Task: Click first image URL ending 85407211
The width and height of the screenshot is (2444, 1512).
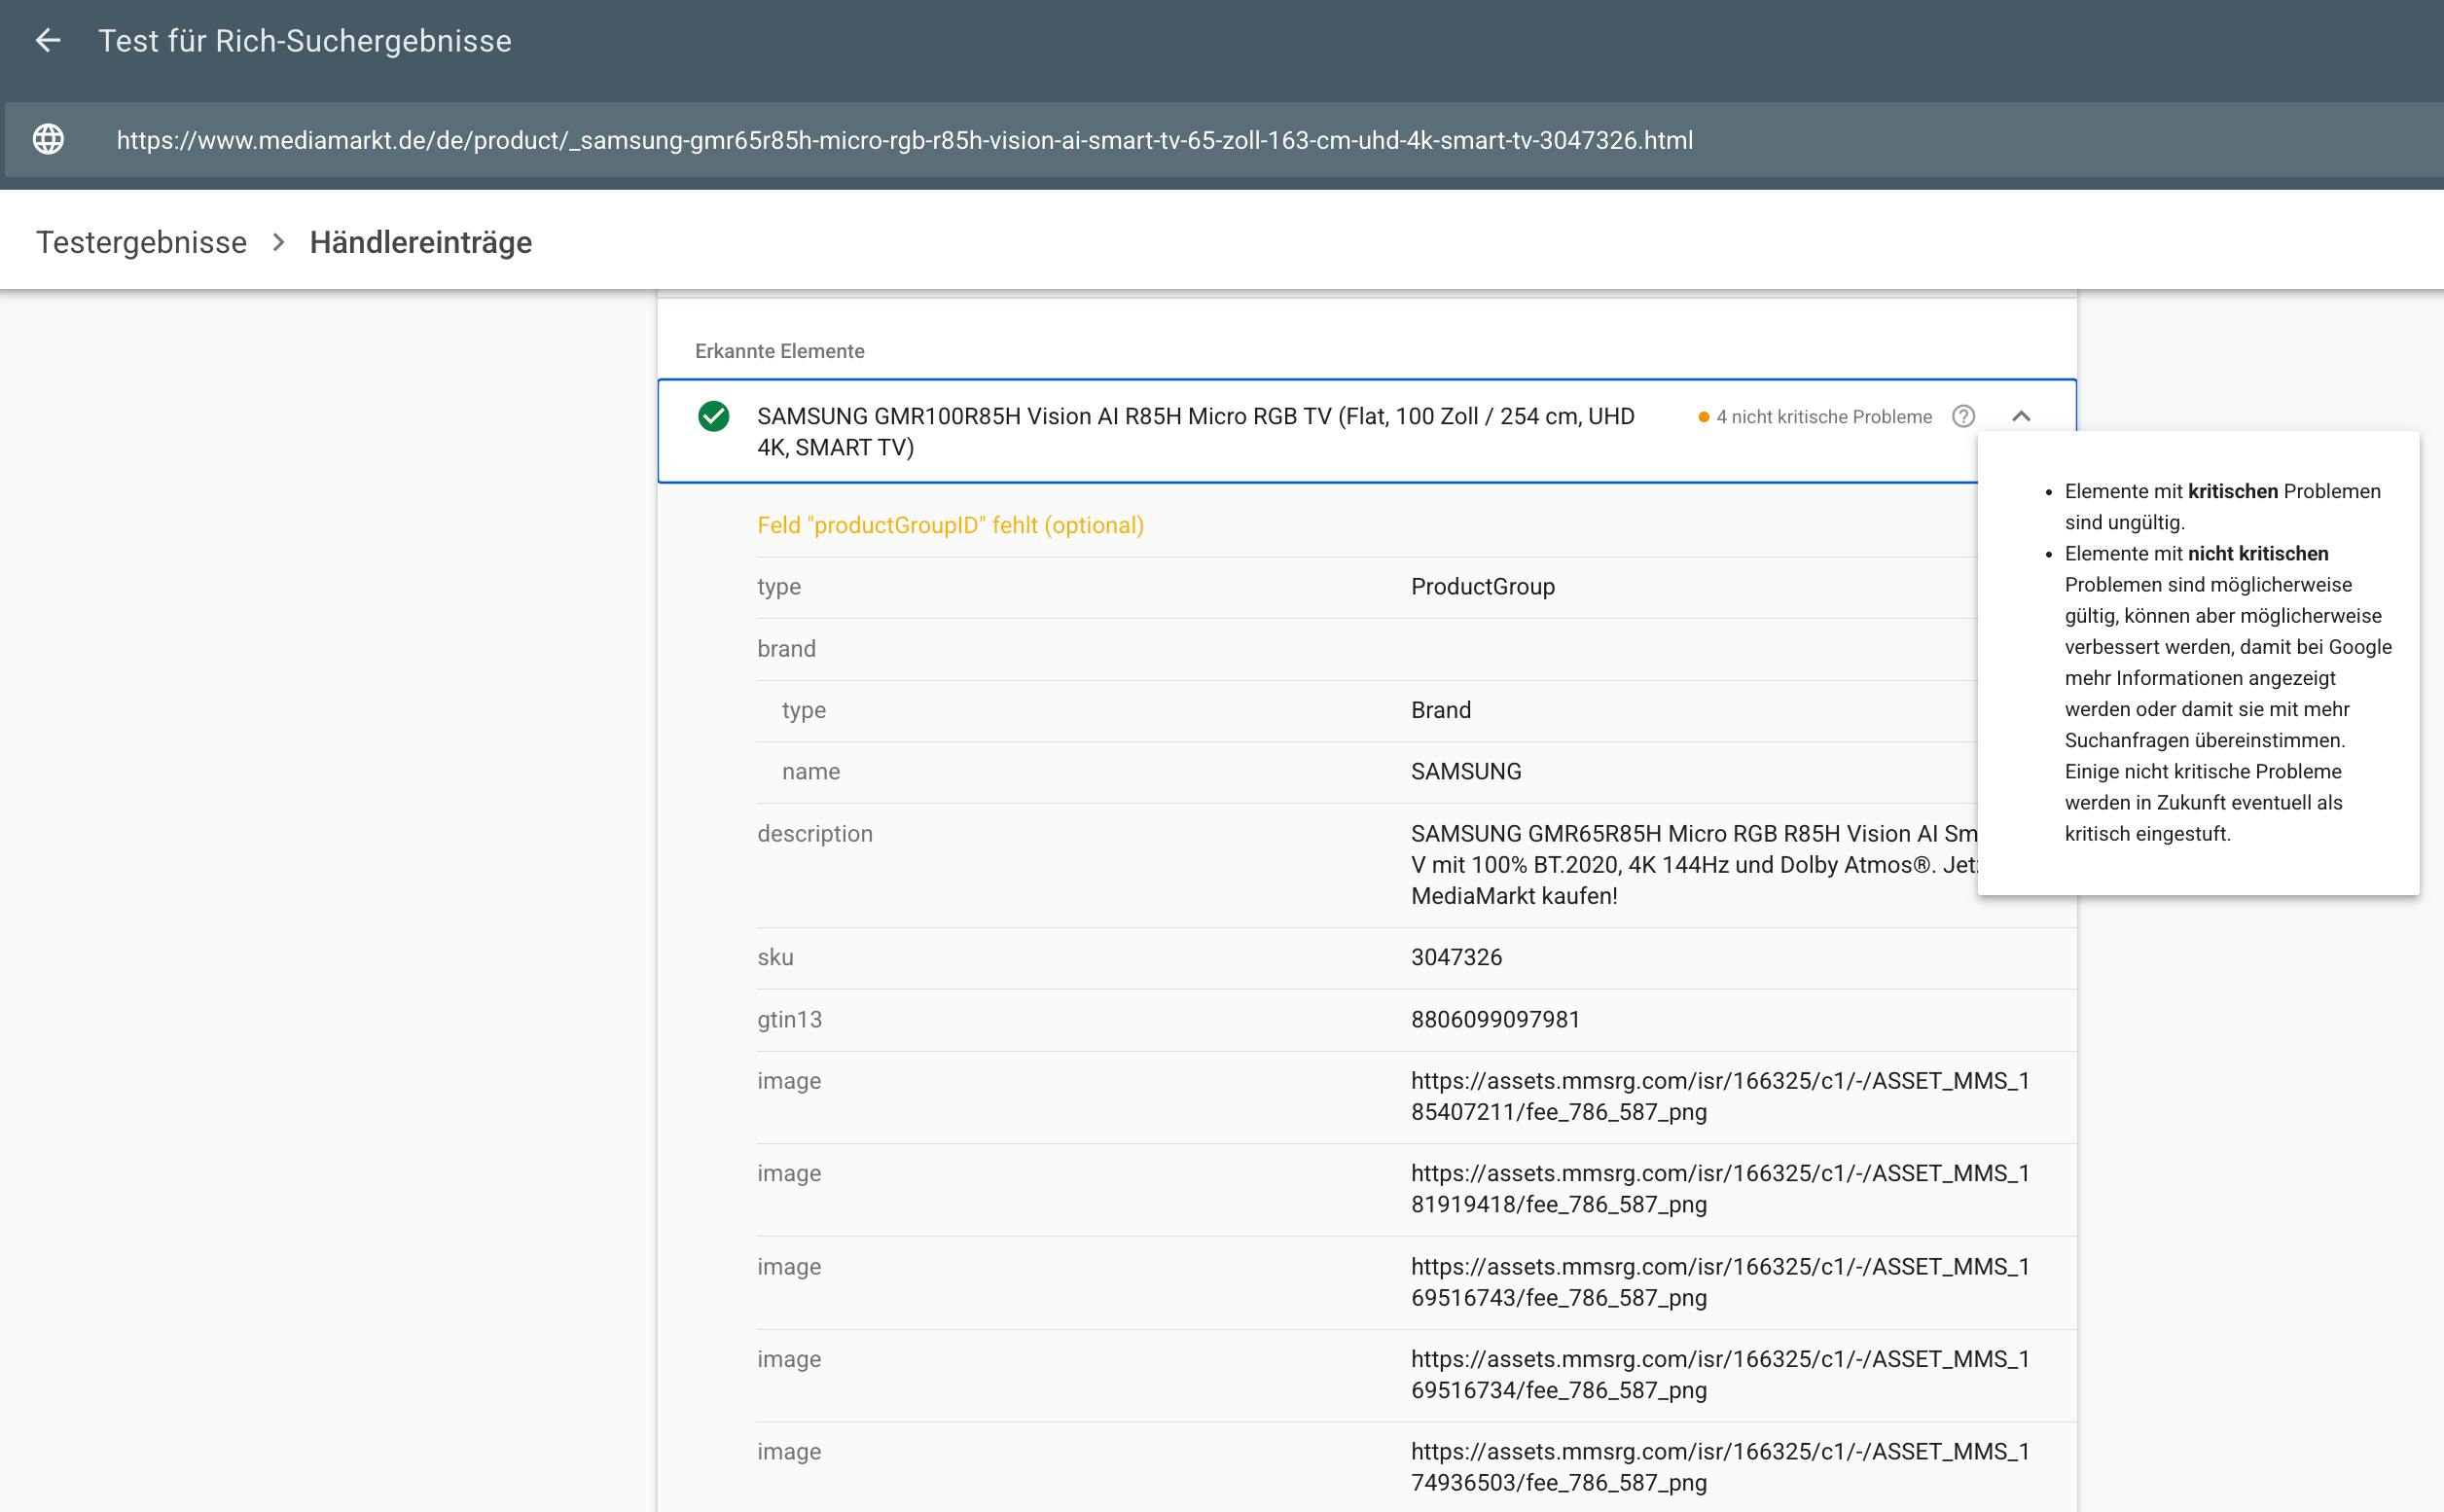Action: click(x=1720, y=1096)
